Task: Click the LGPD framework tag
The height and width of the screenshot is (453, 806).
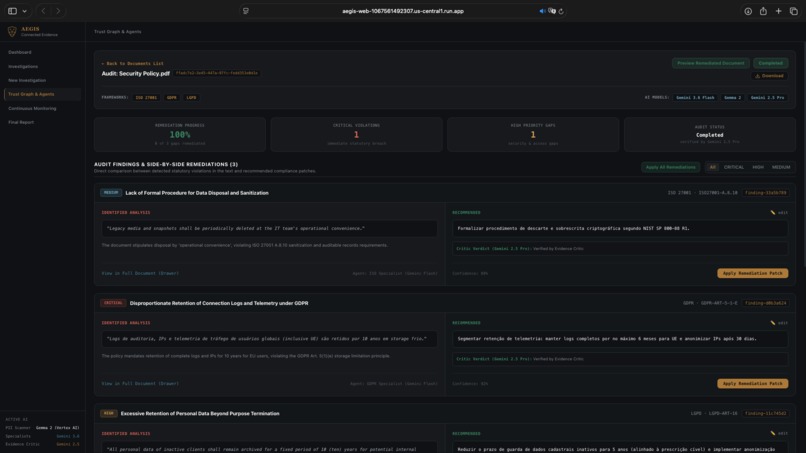Action: click(x=191, y=98)
